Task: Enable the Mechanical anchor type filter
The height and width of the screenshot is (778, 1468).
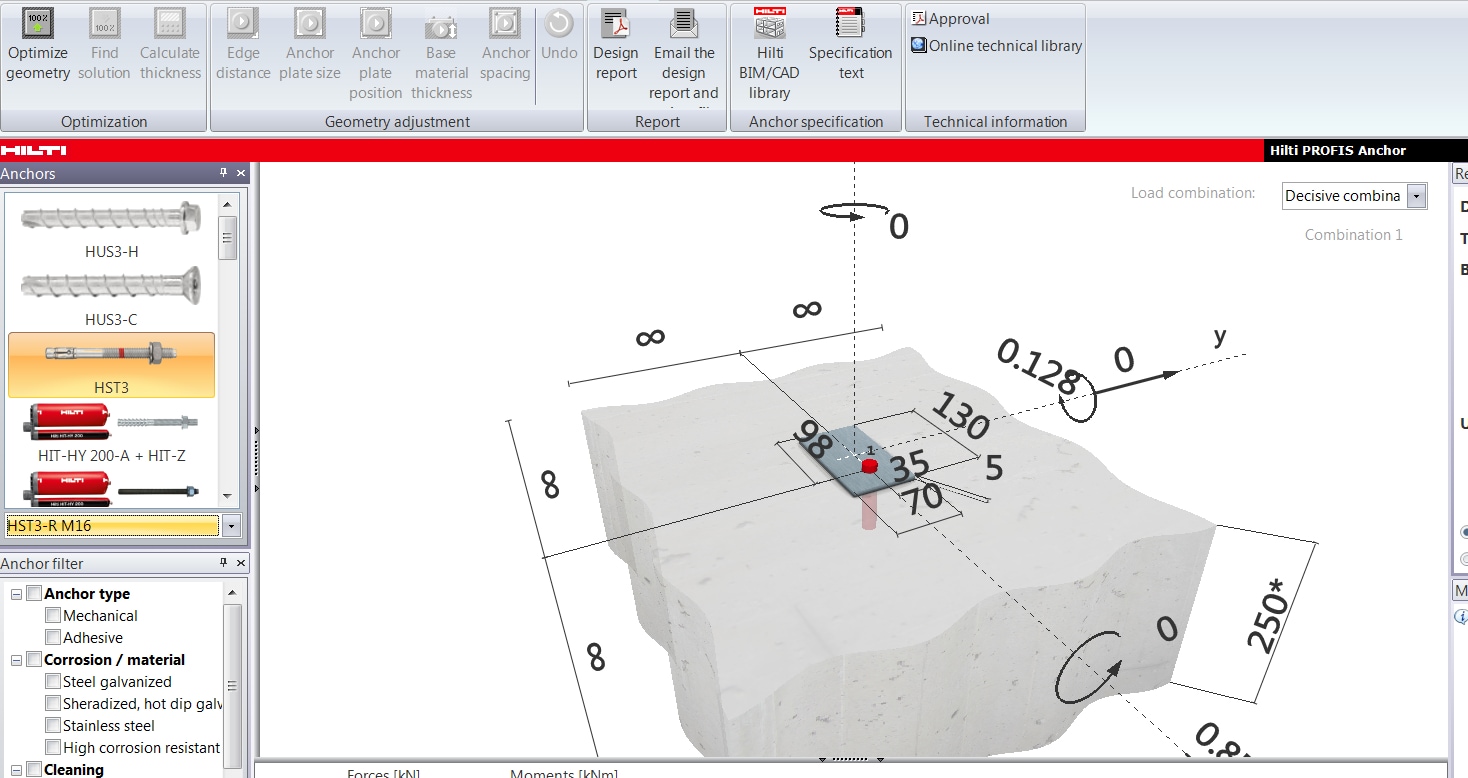Action: (x=53, y=615)
